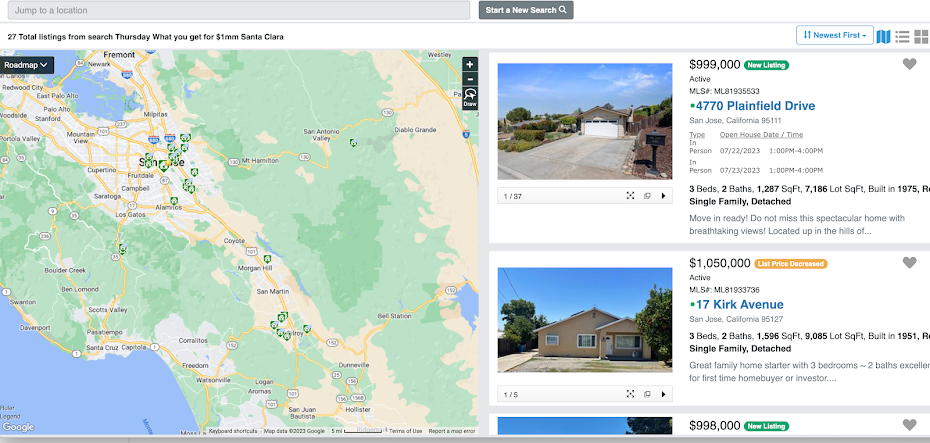
Task: Open Keyboard shortcuts on the map
Action: [232, 431]
